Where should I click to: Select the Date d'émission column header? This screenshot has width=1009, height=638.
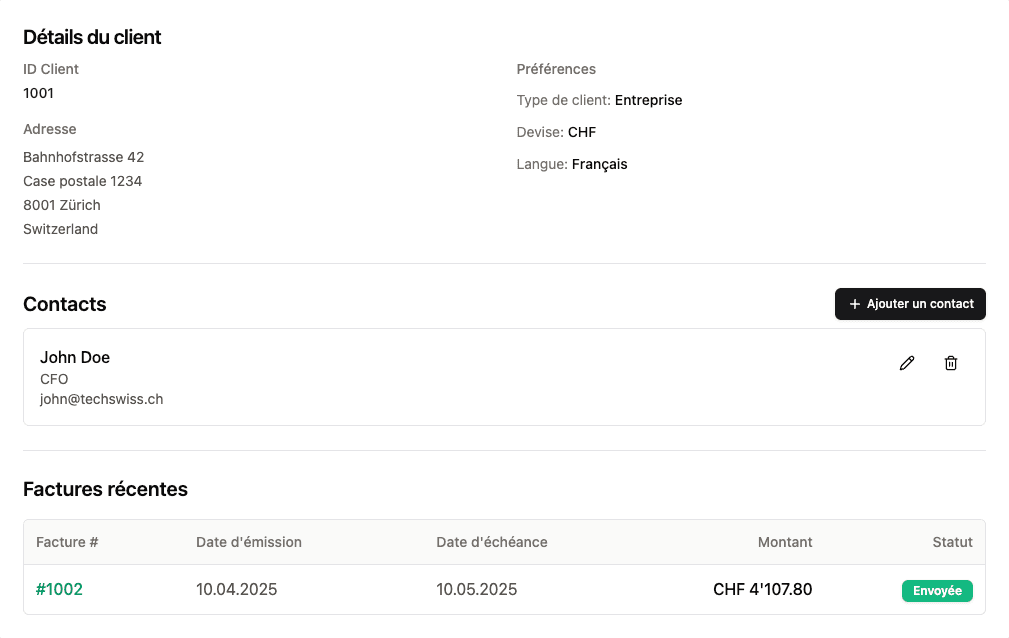point(249,542)
